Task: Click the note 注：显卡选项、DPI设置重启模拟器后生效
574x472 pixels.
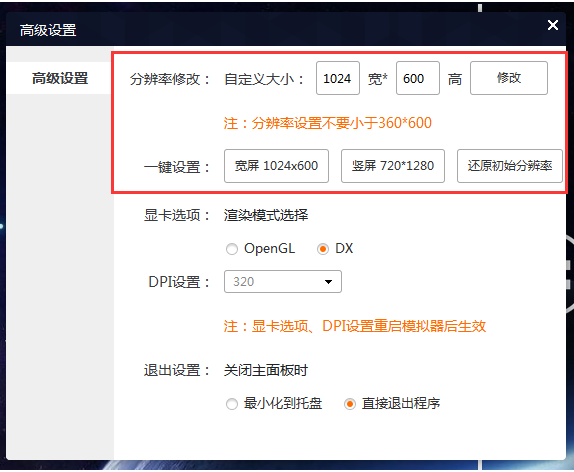Action: 355,326
